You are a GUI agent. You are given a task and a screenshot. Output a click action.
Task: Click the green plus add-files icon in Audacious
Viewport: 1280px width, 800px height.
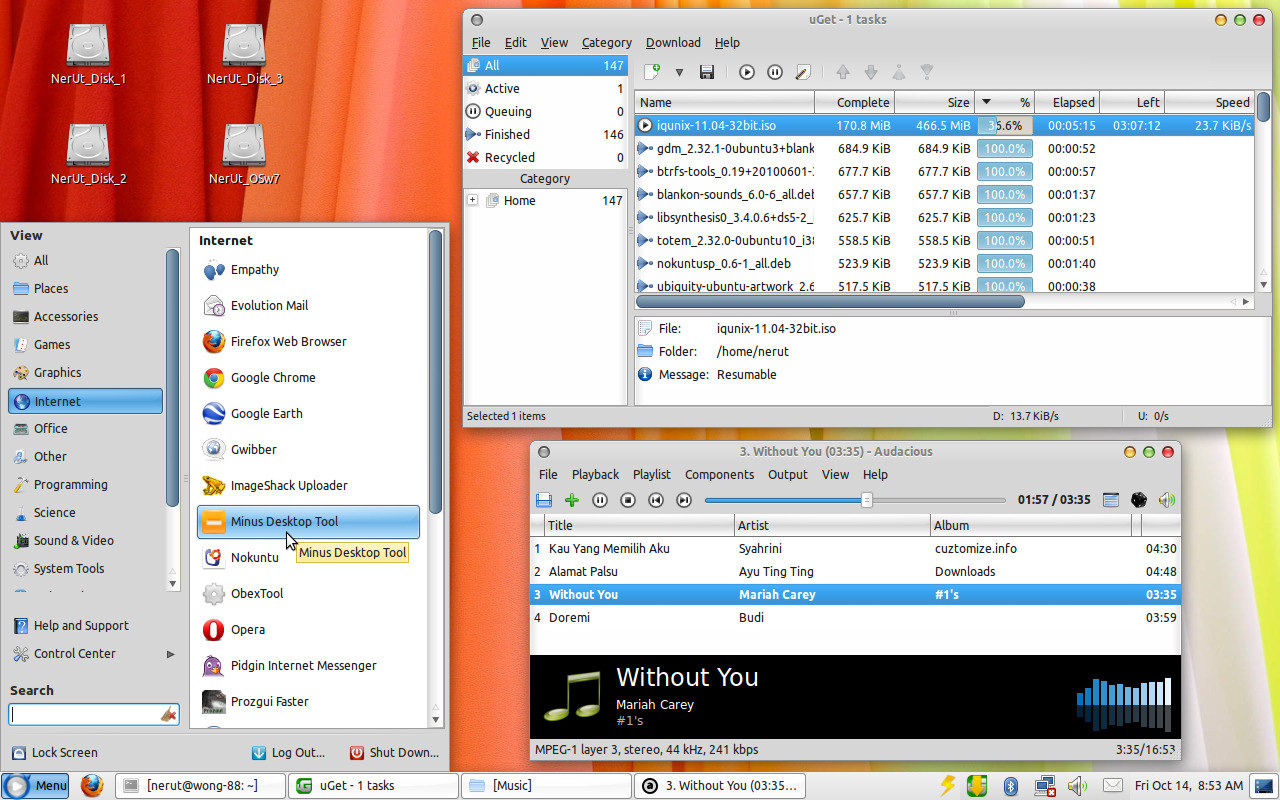(572, 500)
